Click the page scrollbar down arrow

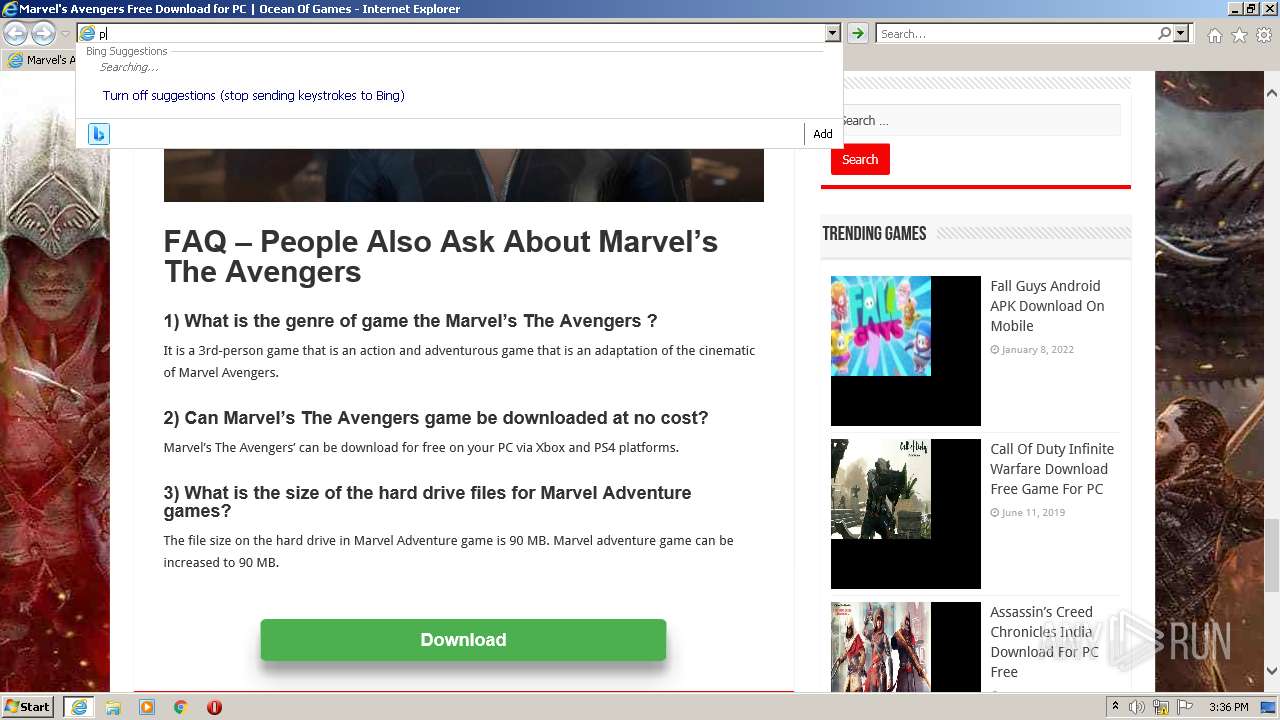tap(1271, 671)
